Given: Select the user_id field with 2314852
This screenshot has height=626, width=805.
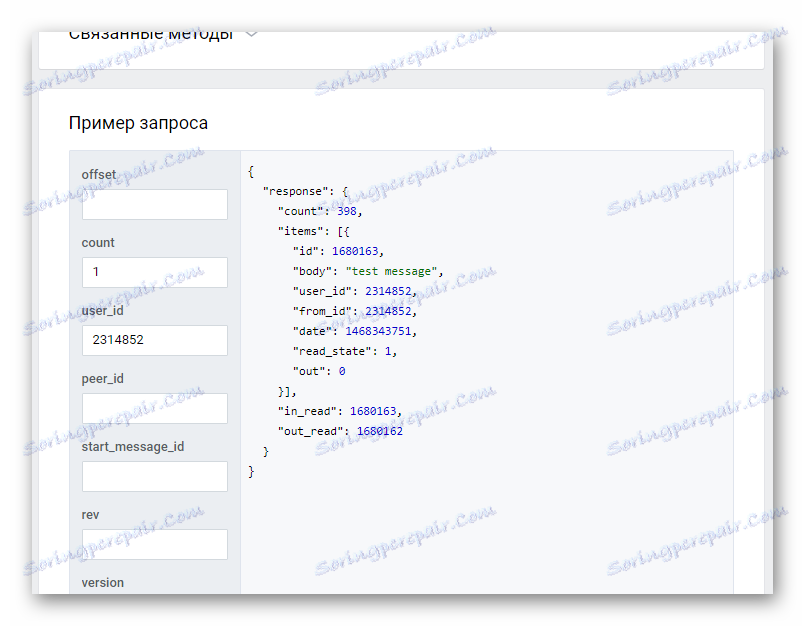Looking at the screenshot, I should (154, 340).
